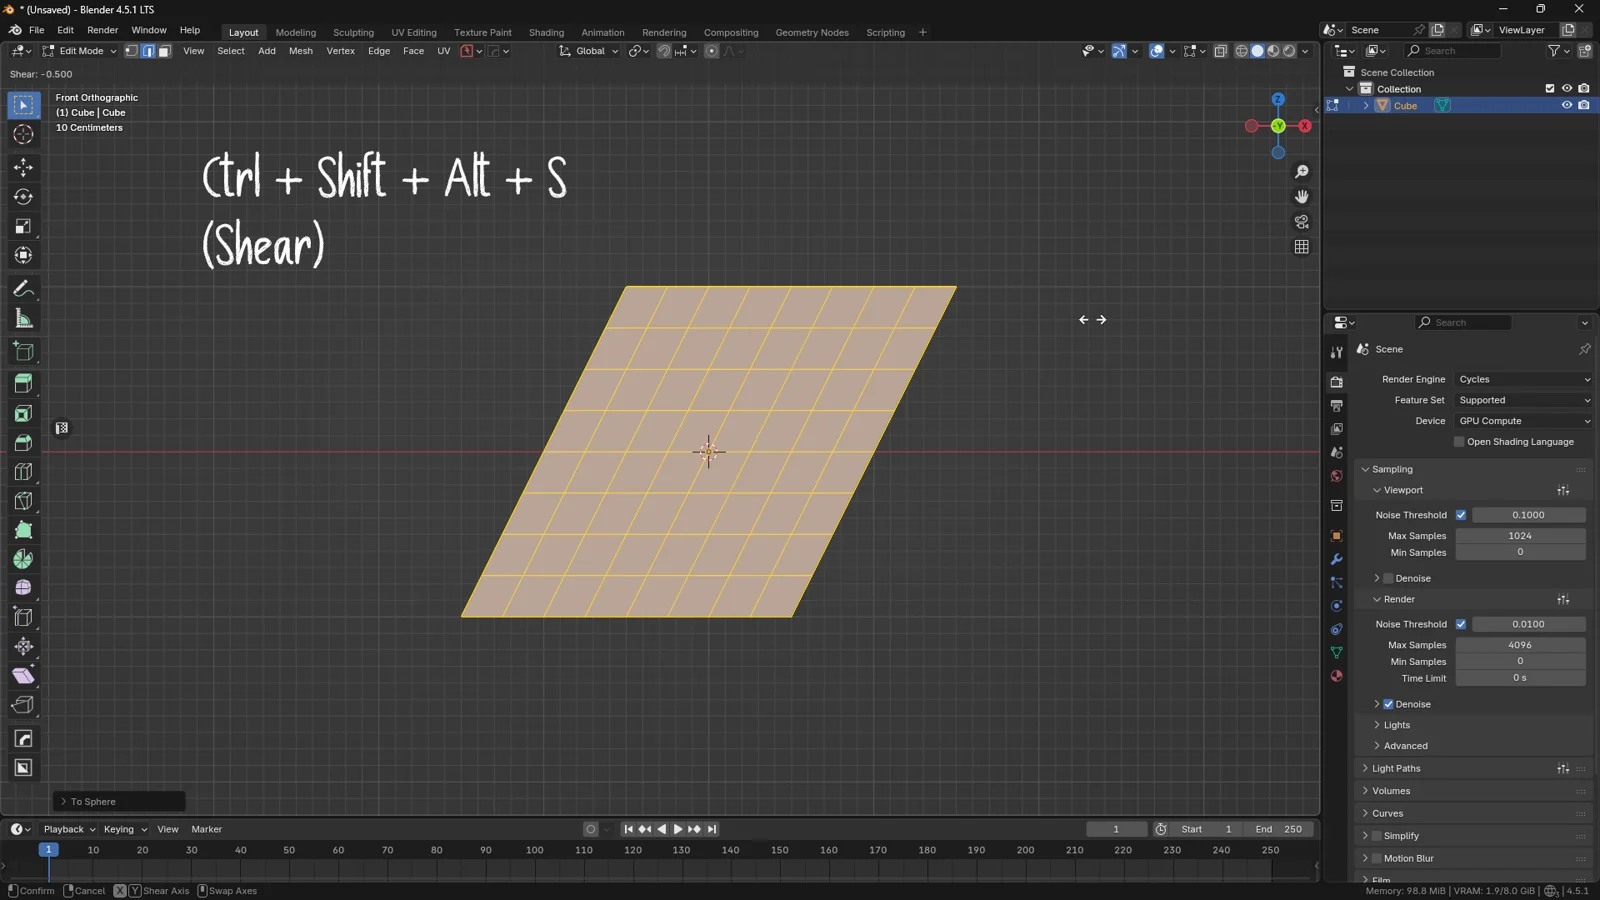This screenshot has height=900, width=1600.
Task: Select the Measure tool
Action: pos(23,320)
